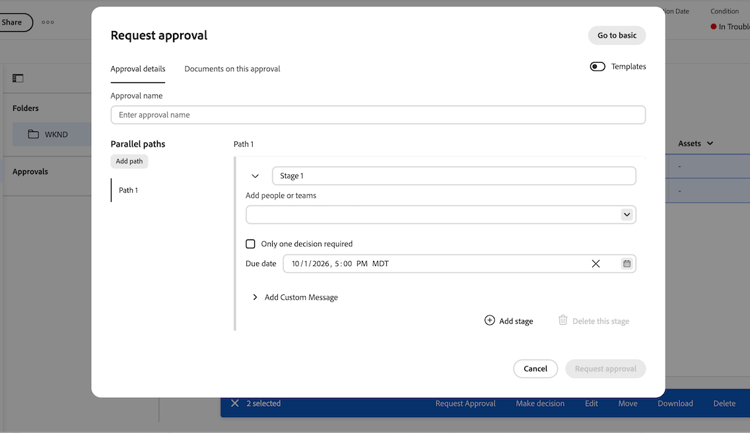Click the WKND folder icon

click(x=33, y=134)
